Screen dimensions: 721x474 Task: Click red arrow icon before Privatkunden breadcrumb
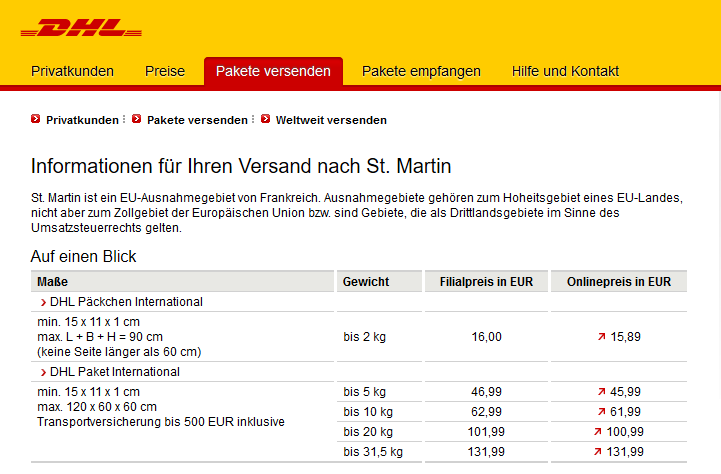click(35, 119)
